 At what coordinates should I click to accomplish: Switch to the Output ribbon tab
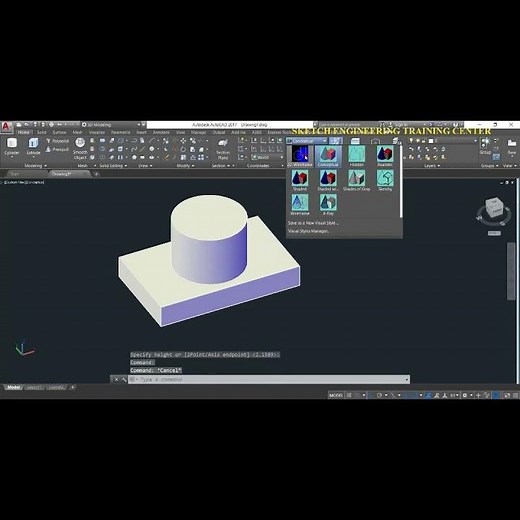[219, 132]
